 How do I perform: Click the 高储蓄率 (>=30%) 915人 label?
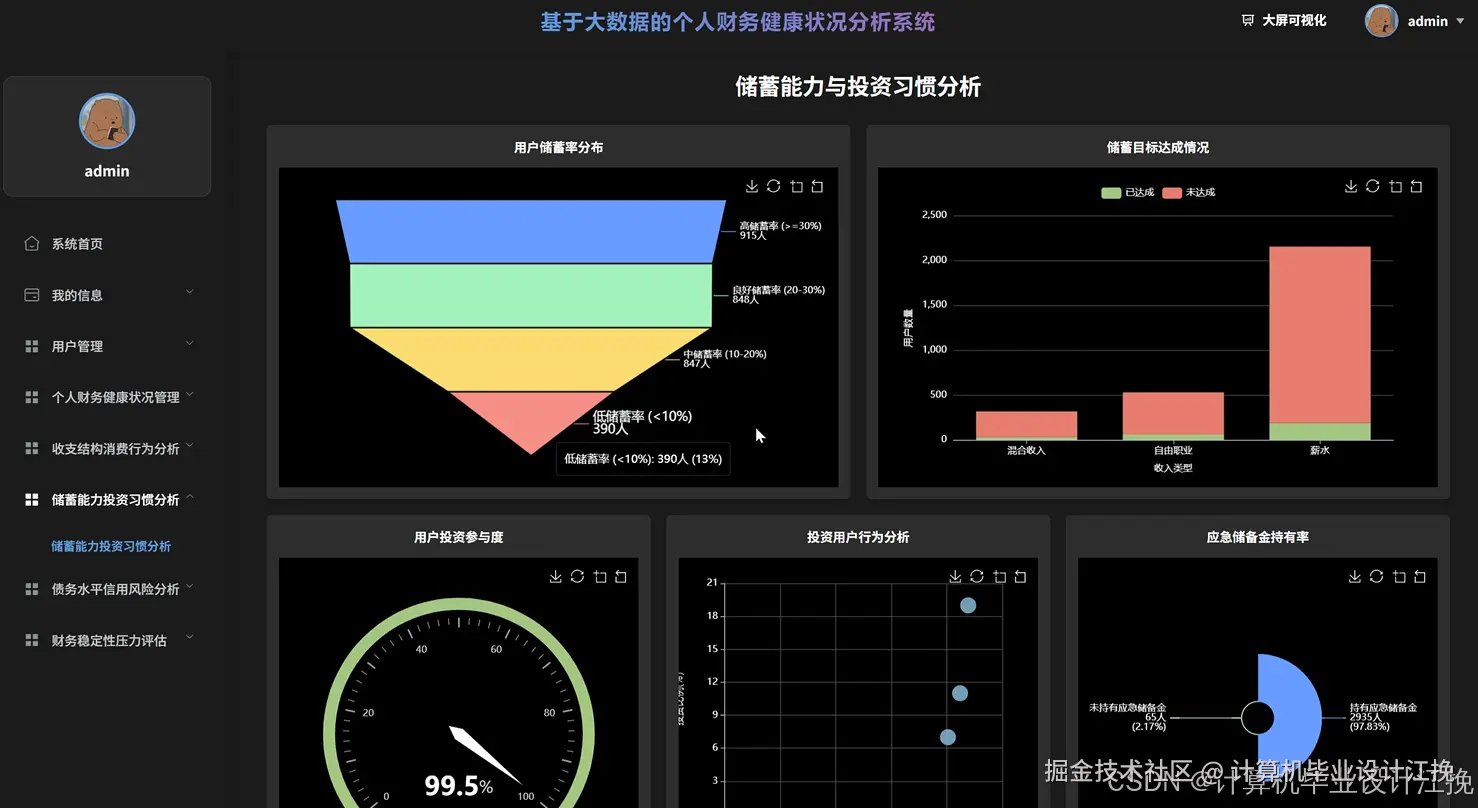(780, 230)
